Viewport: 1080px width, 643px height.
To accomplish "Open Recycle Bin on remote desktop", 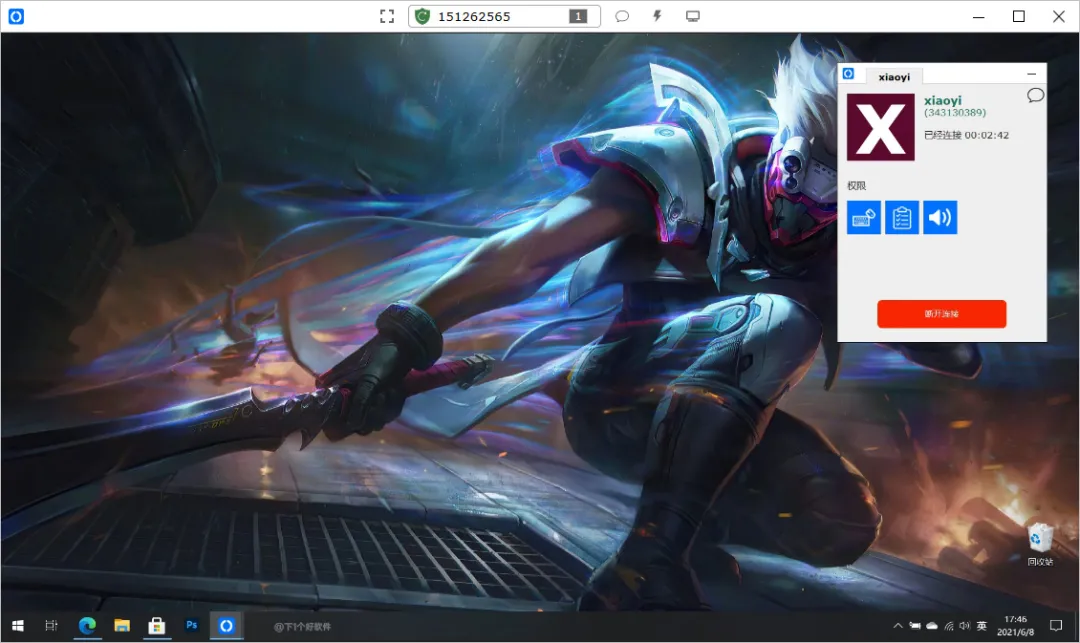I will point(1040,544).
